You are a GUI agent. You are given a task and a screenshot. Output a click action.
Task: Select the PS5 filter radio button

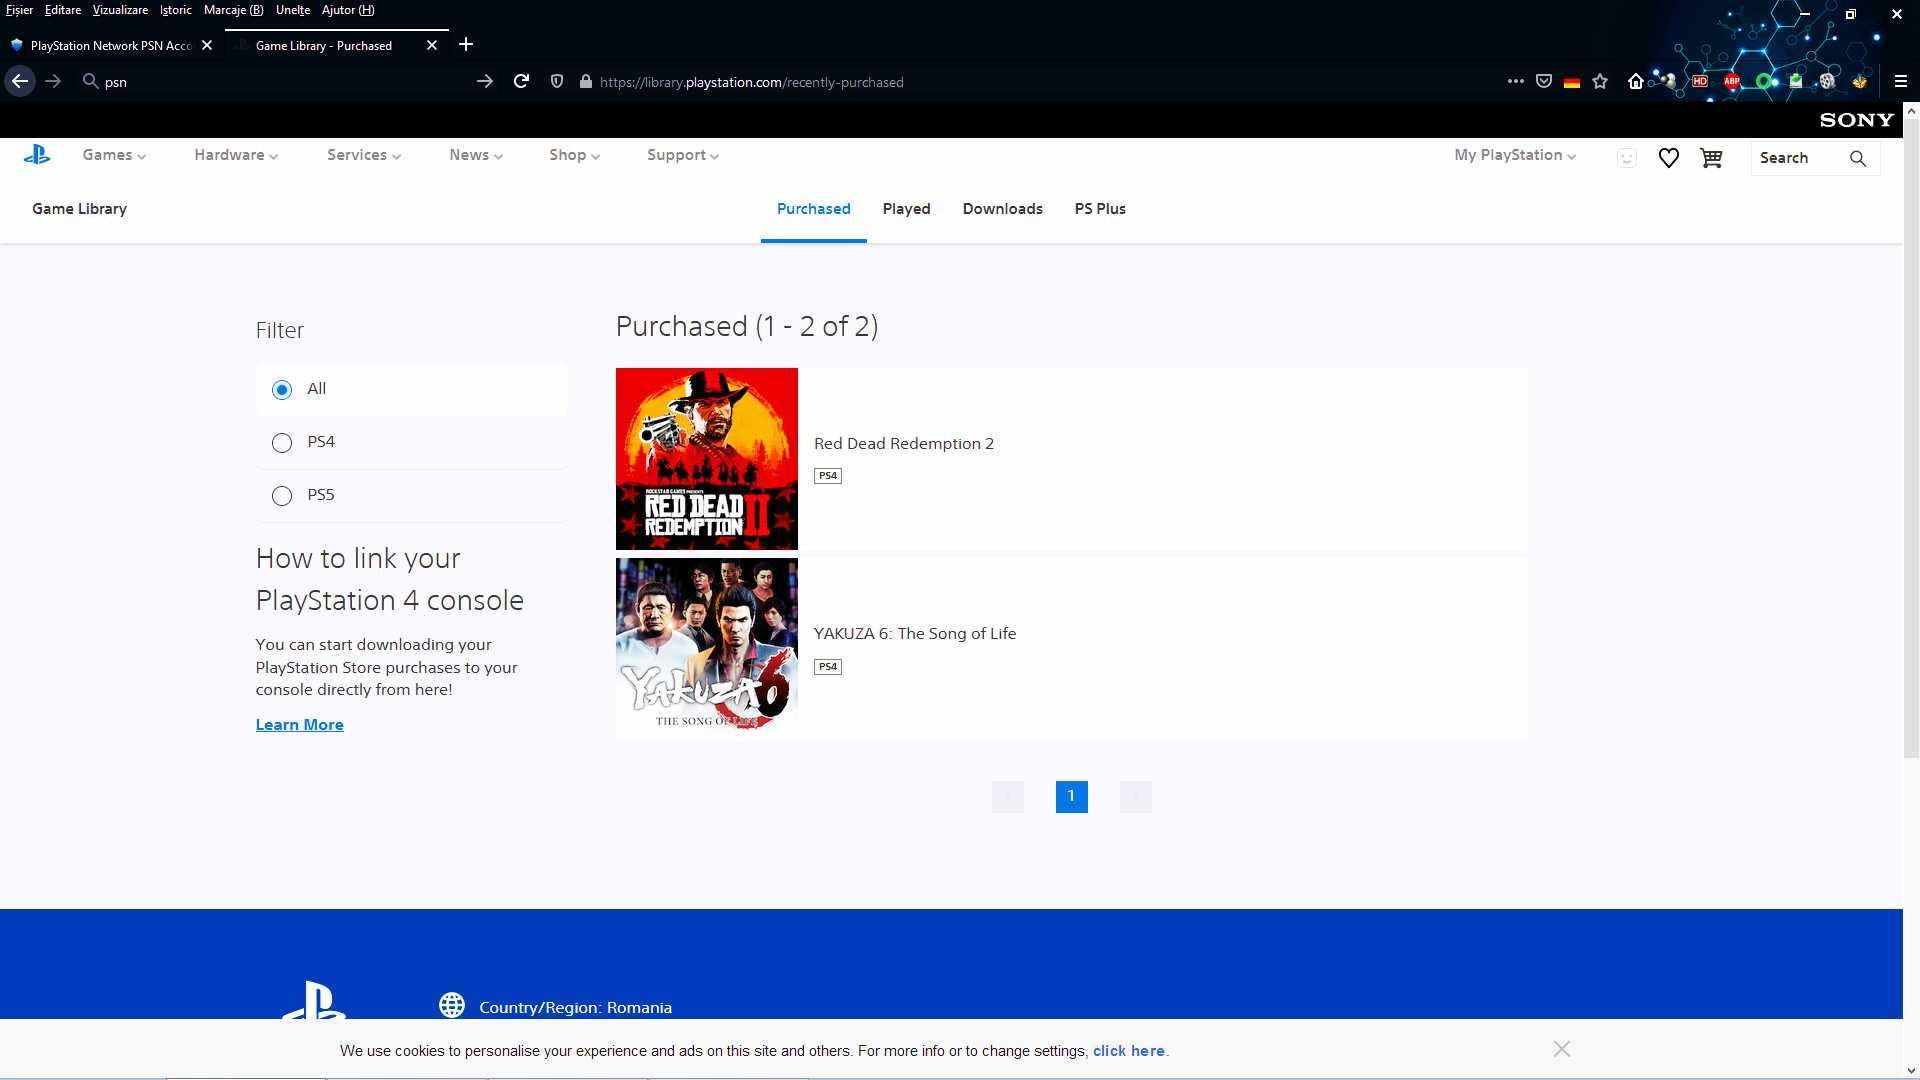tap(282, 496)
